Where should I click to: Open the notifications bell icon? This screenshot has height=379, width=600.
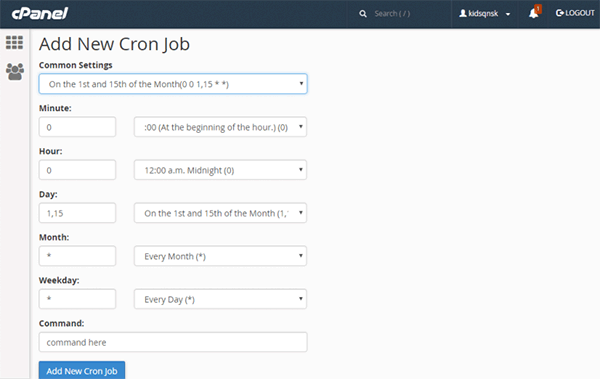(534, 13)
